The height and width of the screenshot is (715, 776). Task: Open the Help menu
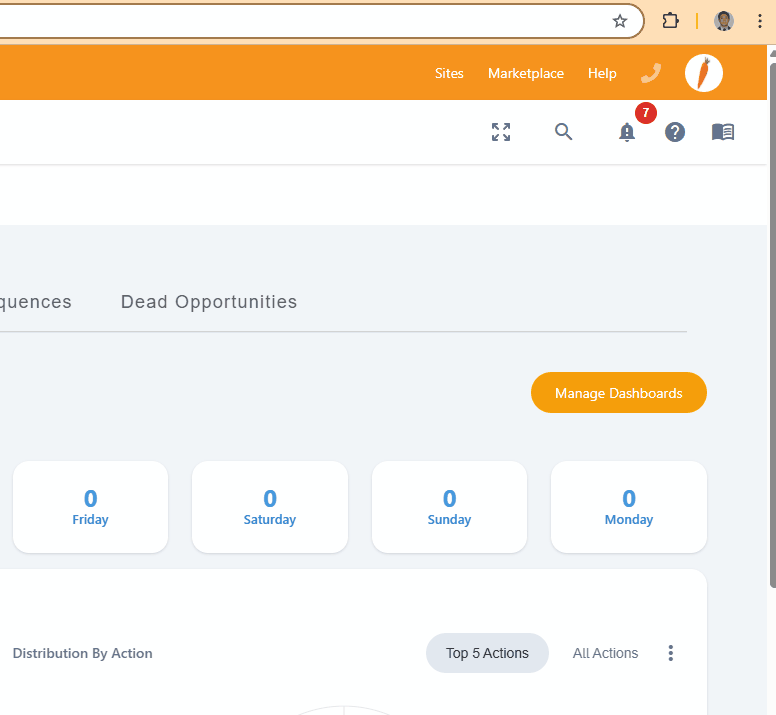point(602,73)
